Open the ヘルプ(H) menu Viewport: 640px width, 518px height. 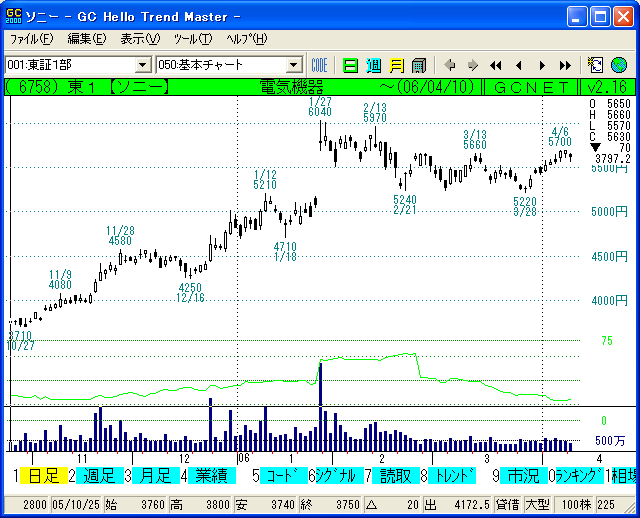tap(247, 39)
